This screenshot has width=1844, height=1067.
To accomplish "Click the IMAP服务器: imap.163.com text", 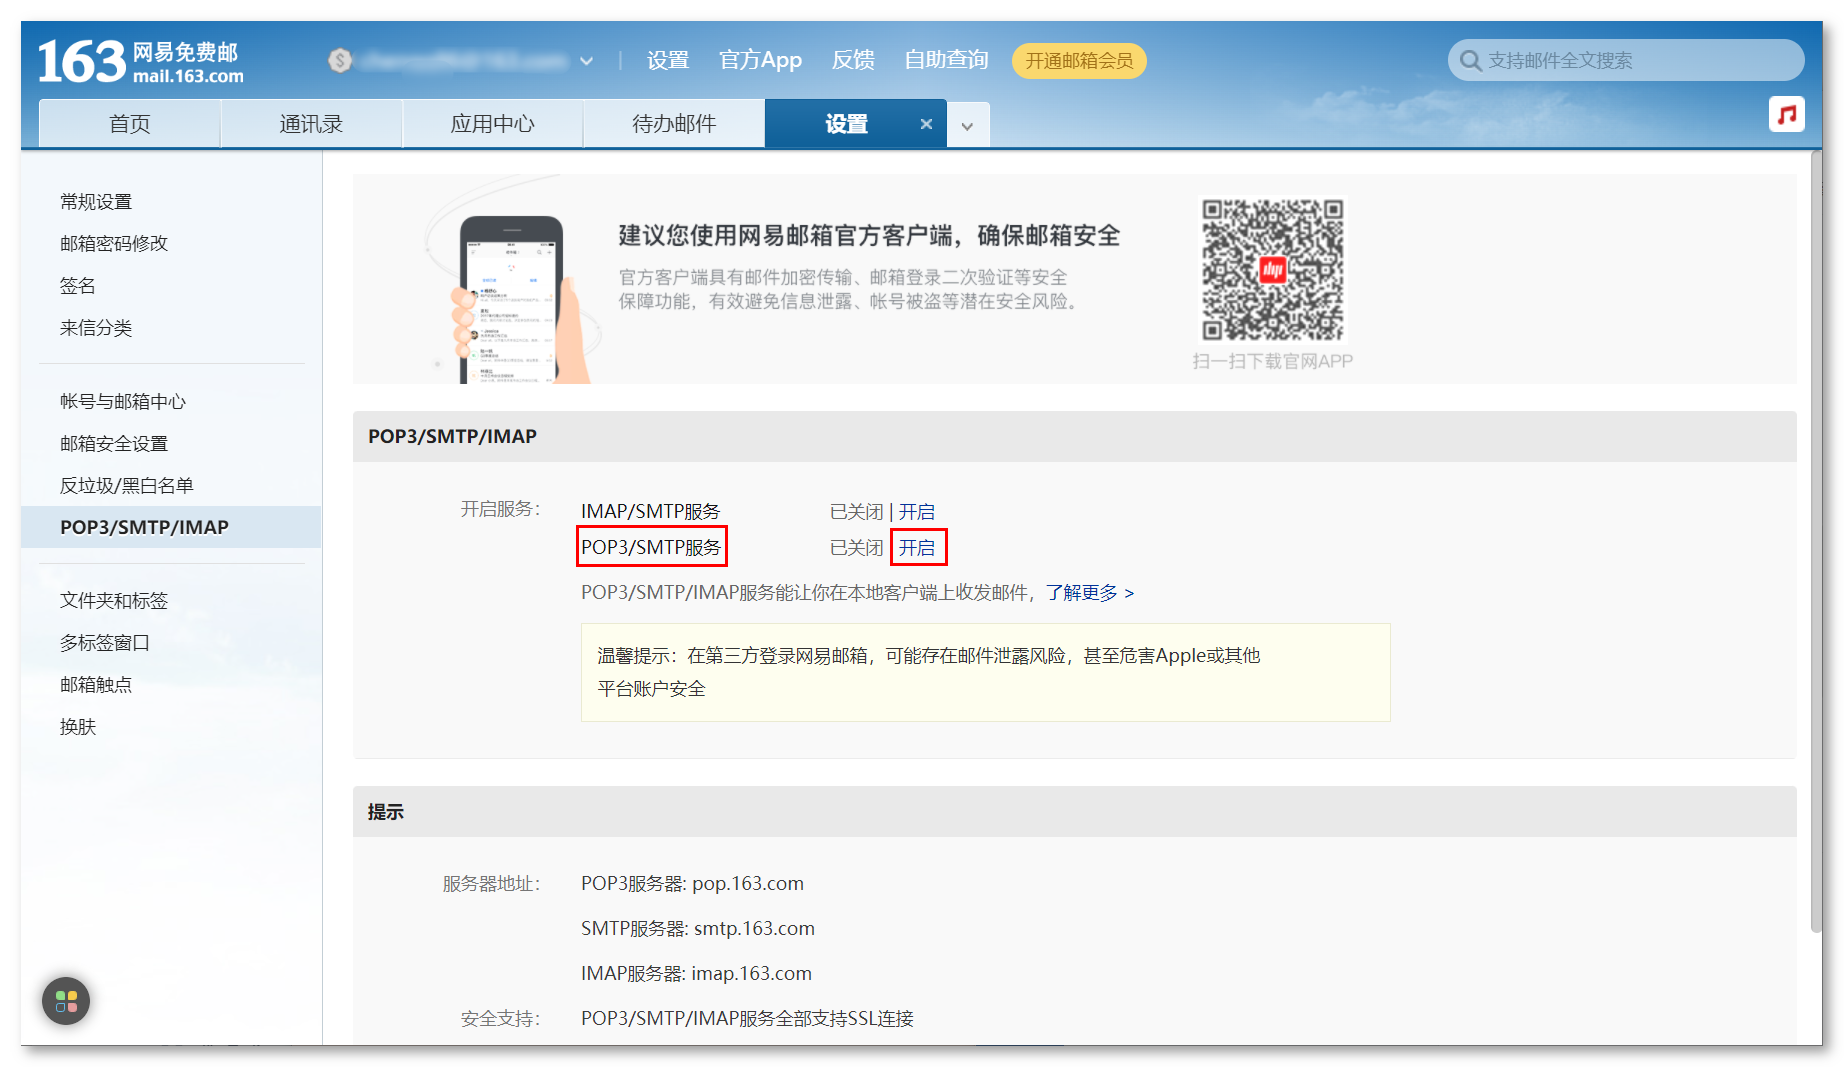I will [696, 974].
